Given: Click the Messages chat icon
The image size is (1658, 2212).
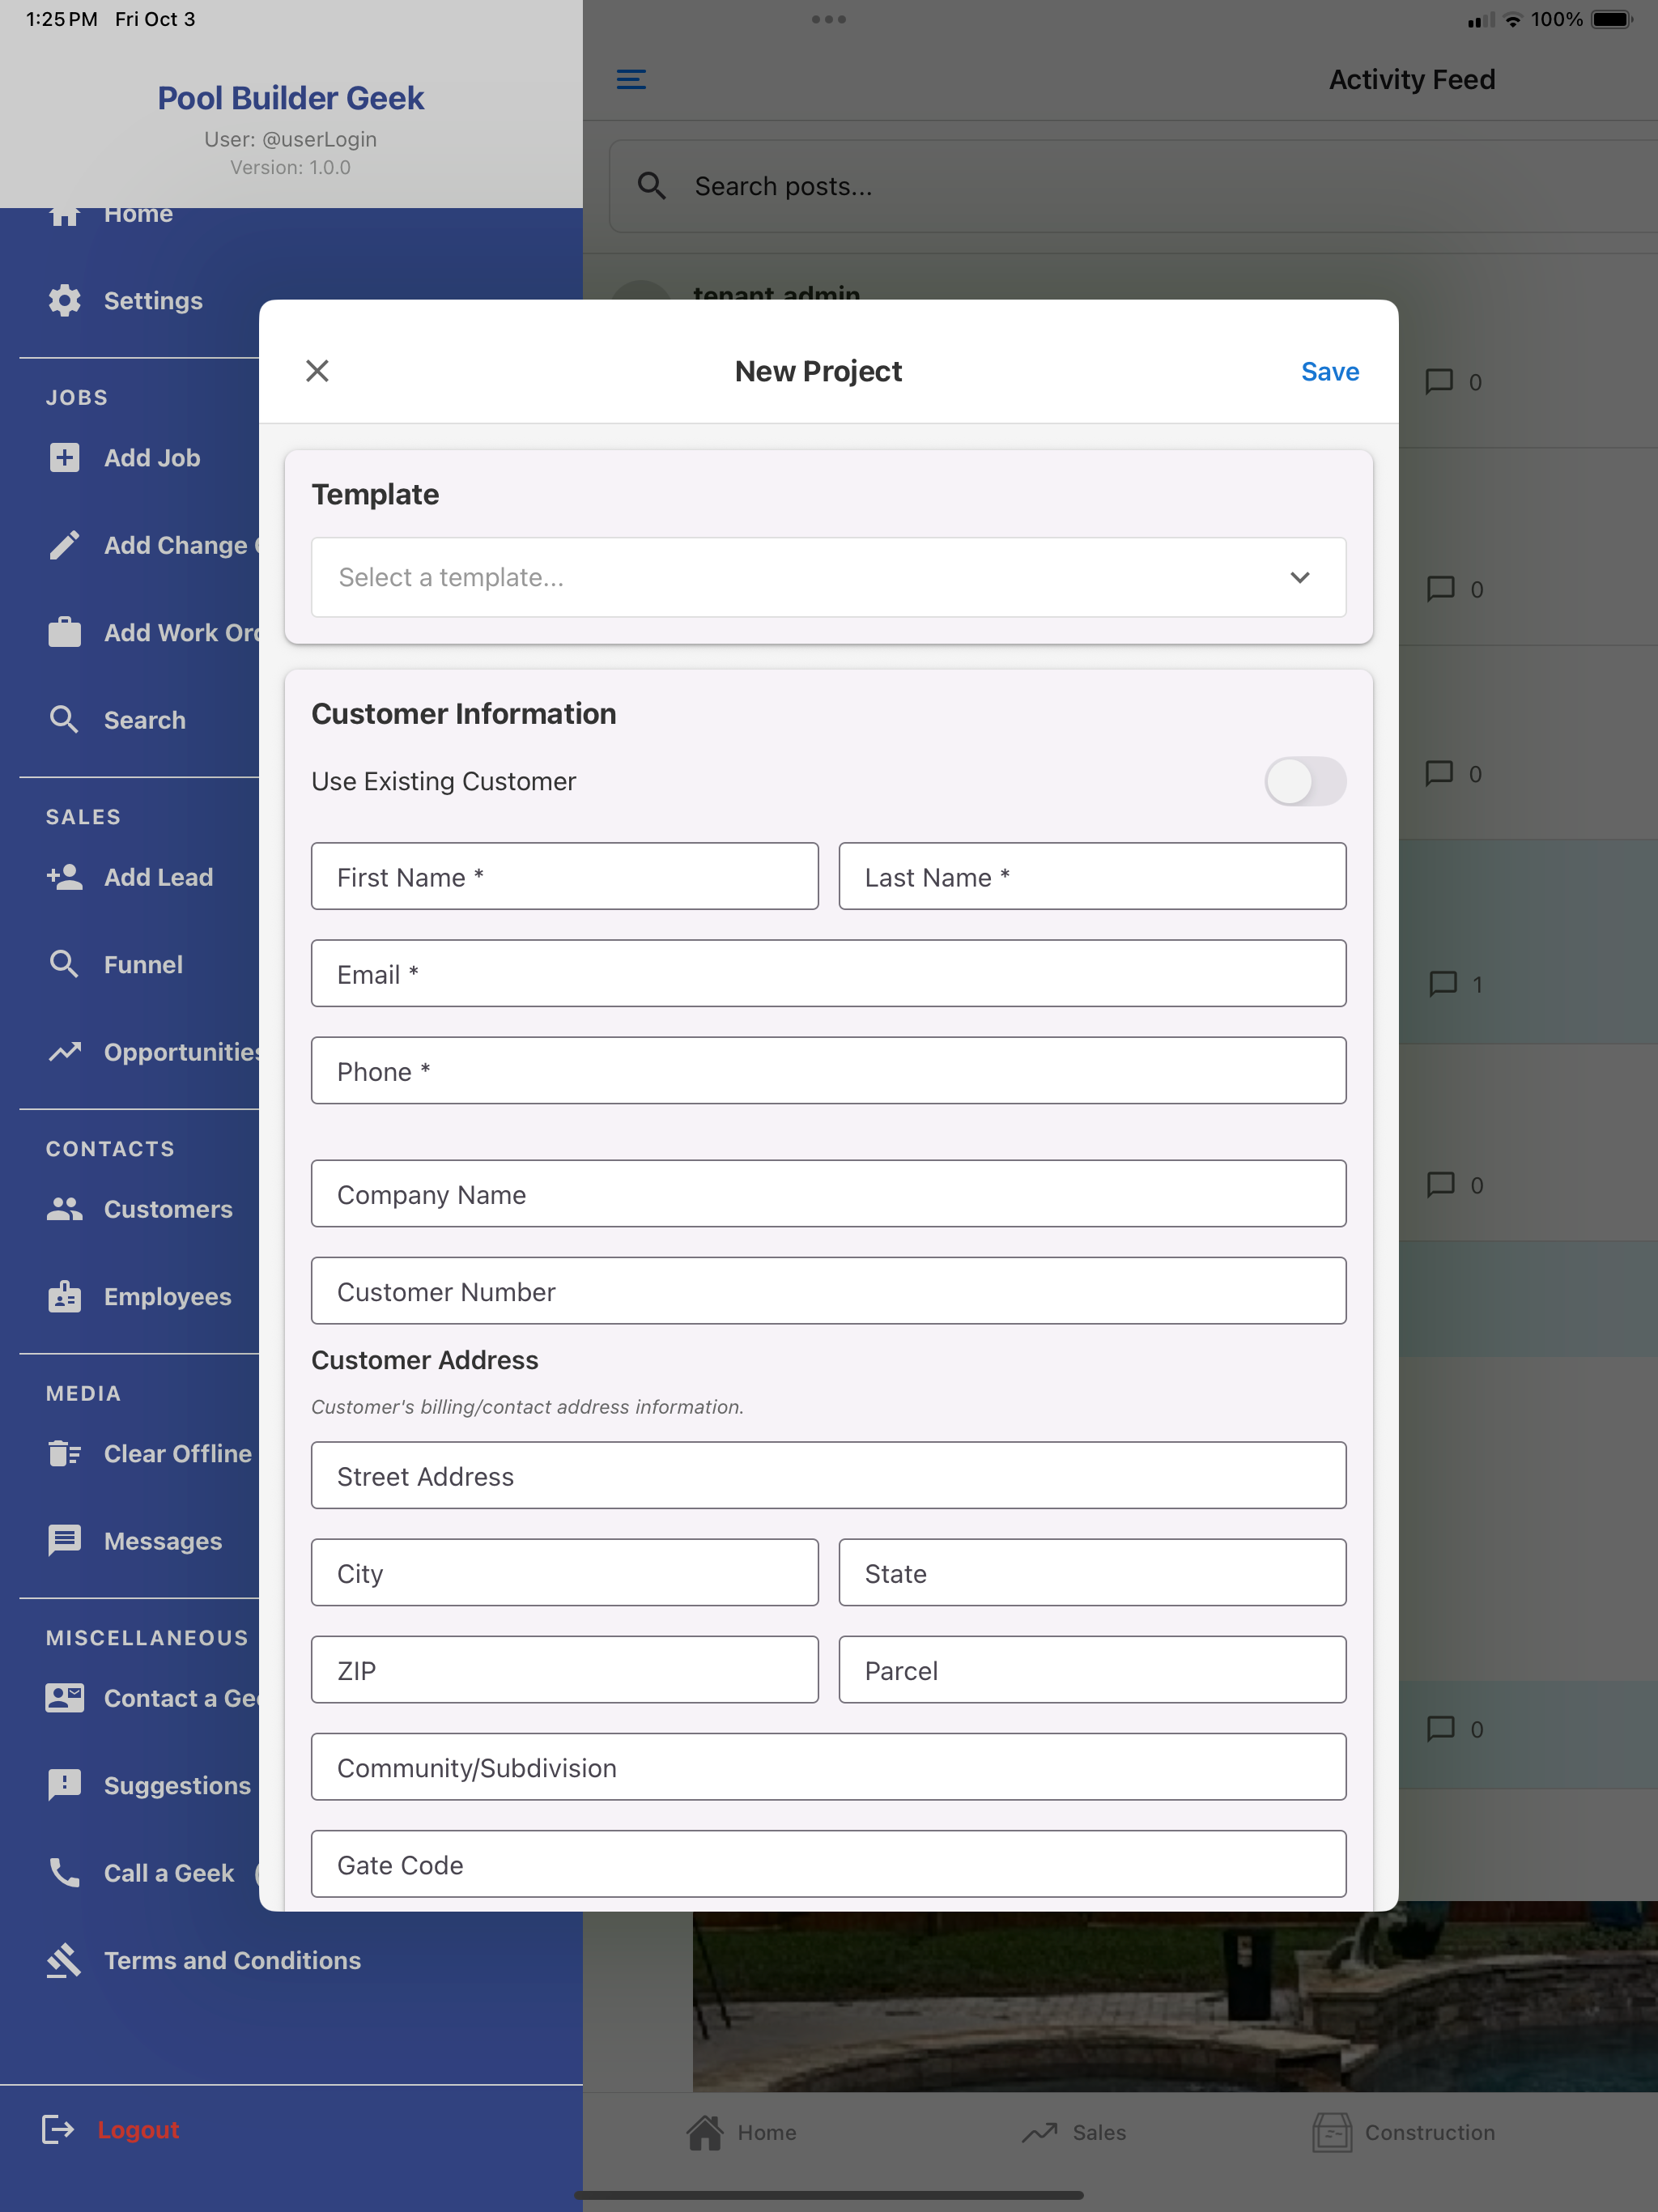Looking at the screenshot, I should coord(65,1540).
